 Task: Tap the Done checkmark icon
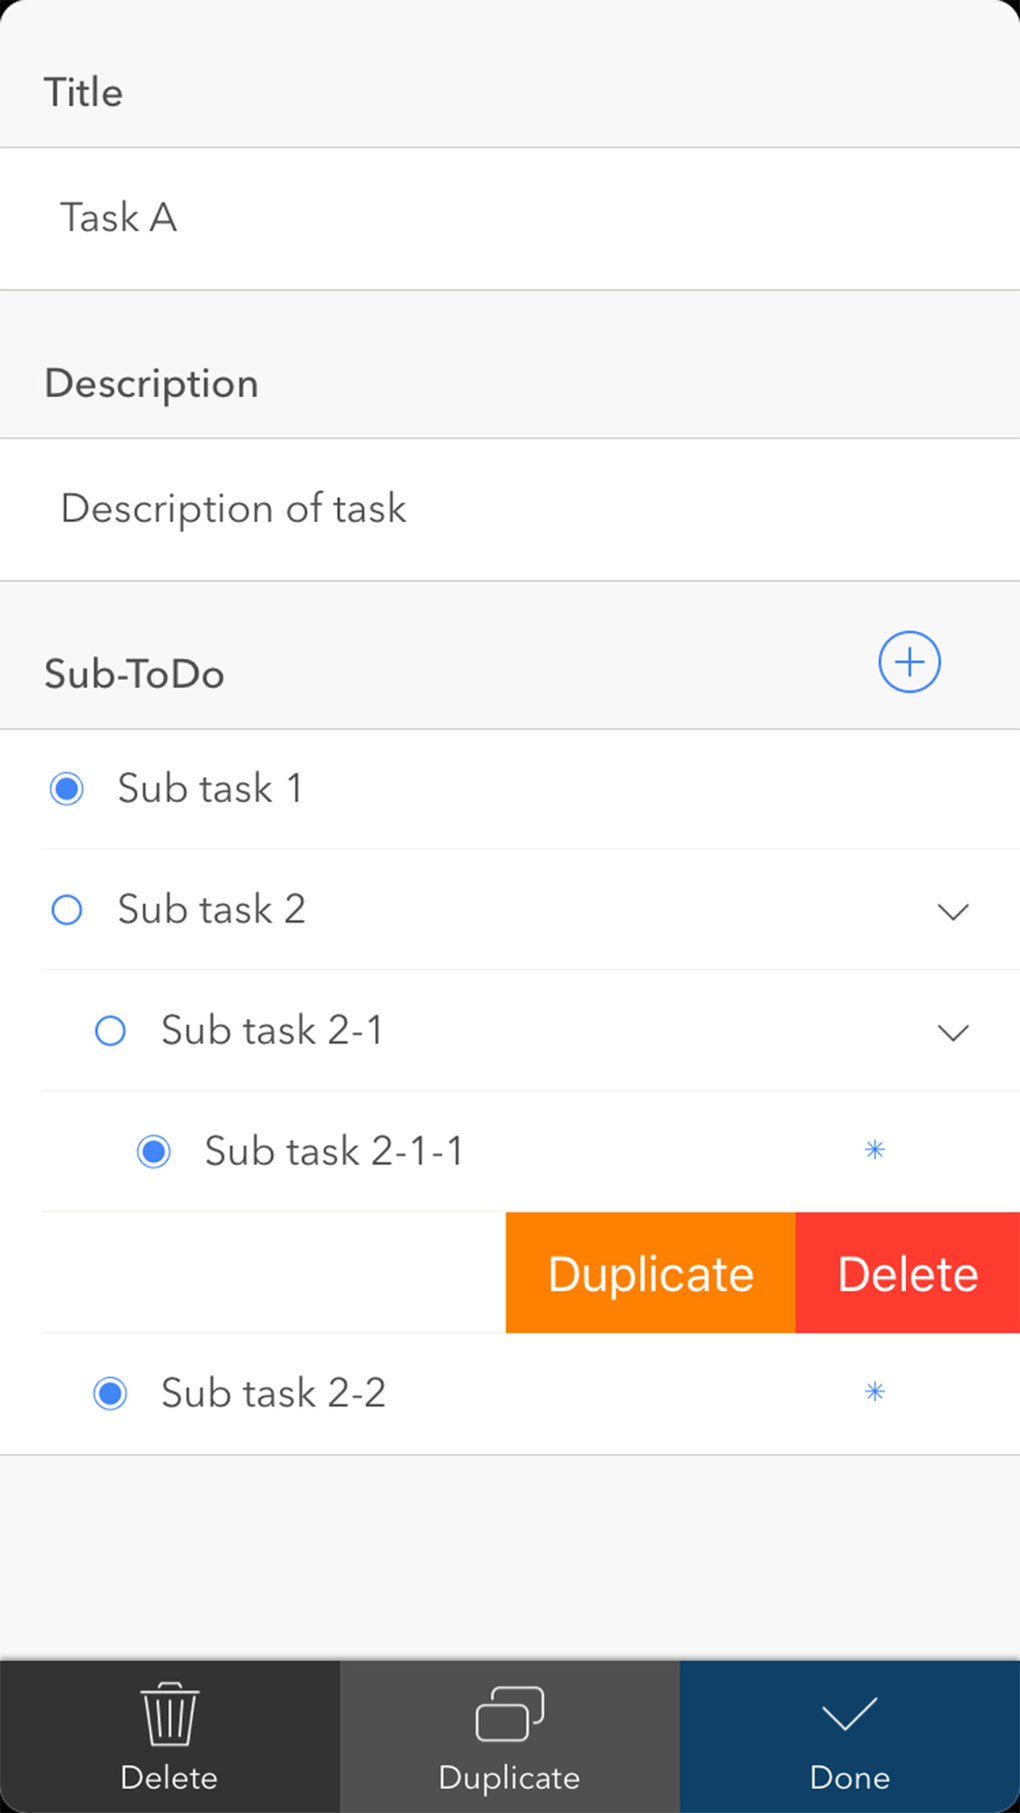[849, 1716]
